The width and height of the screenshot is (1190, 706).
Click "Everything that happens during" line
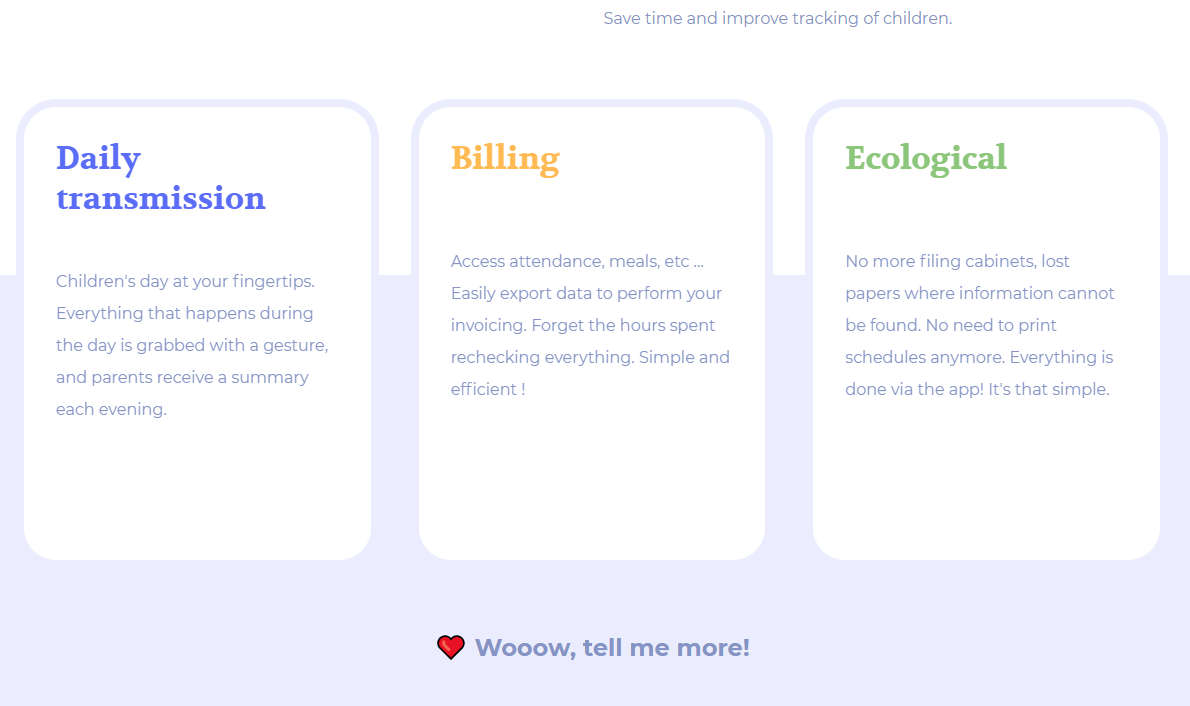click(x=184, y=314)
